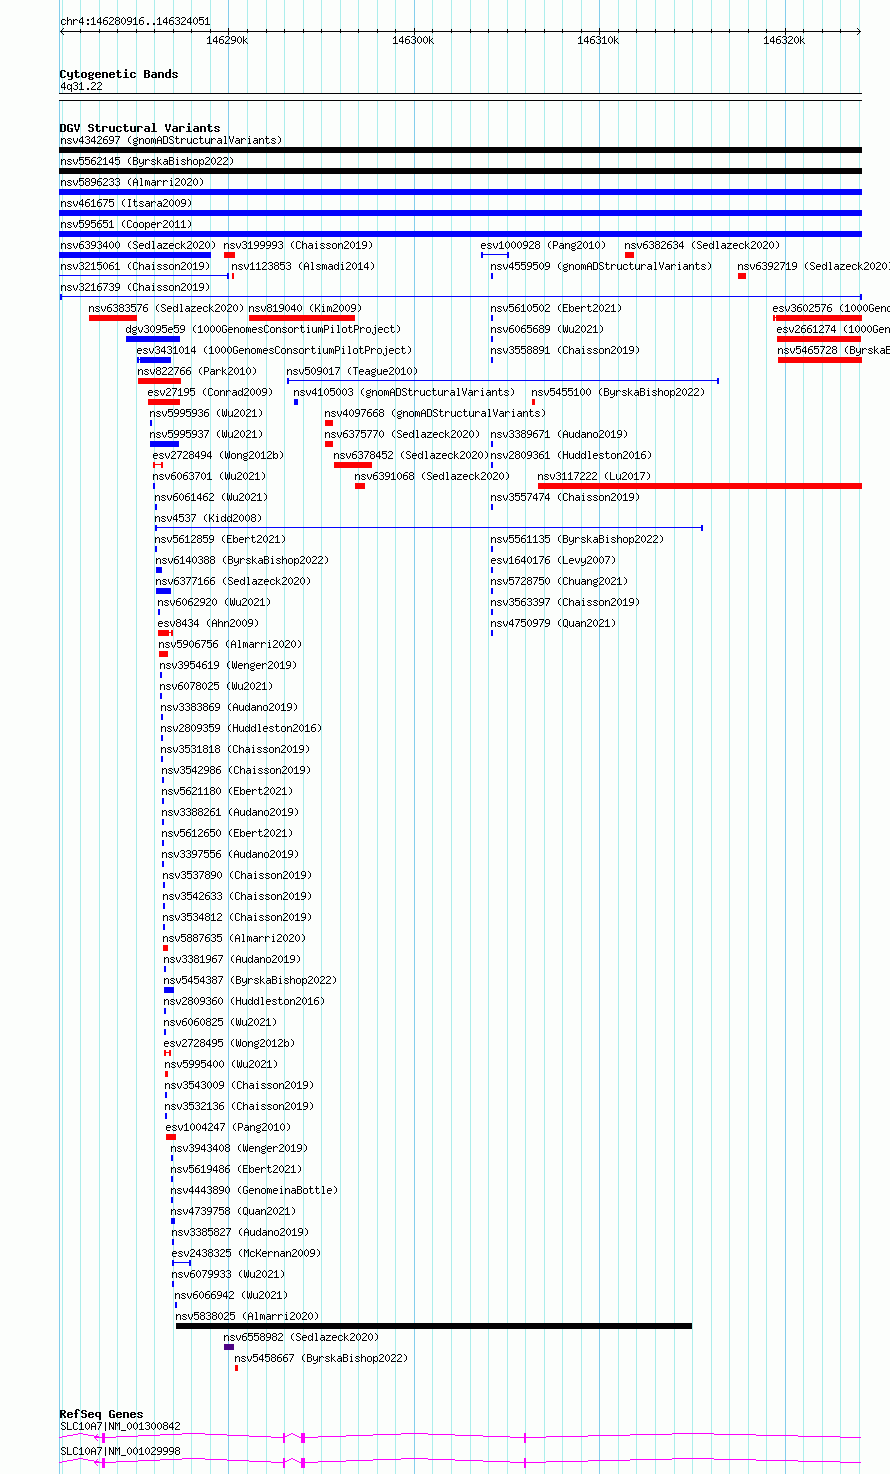
Task: Open variant nsv3199993 (Chaisson2019)
Action: pos(298,245)
